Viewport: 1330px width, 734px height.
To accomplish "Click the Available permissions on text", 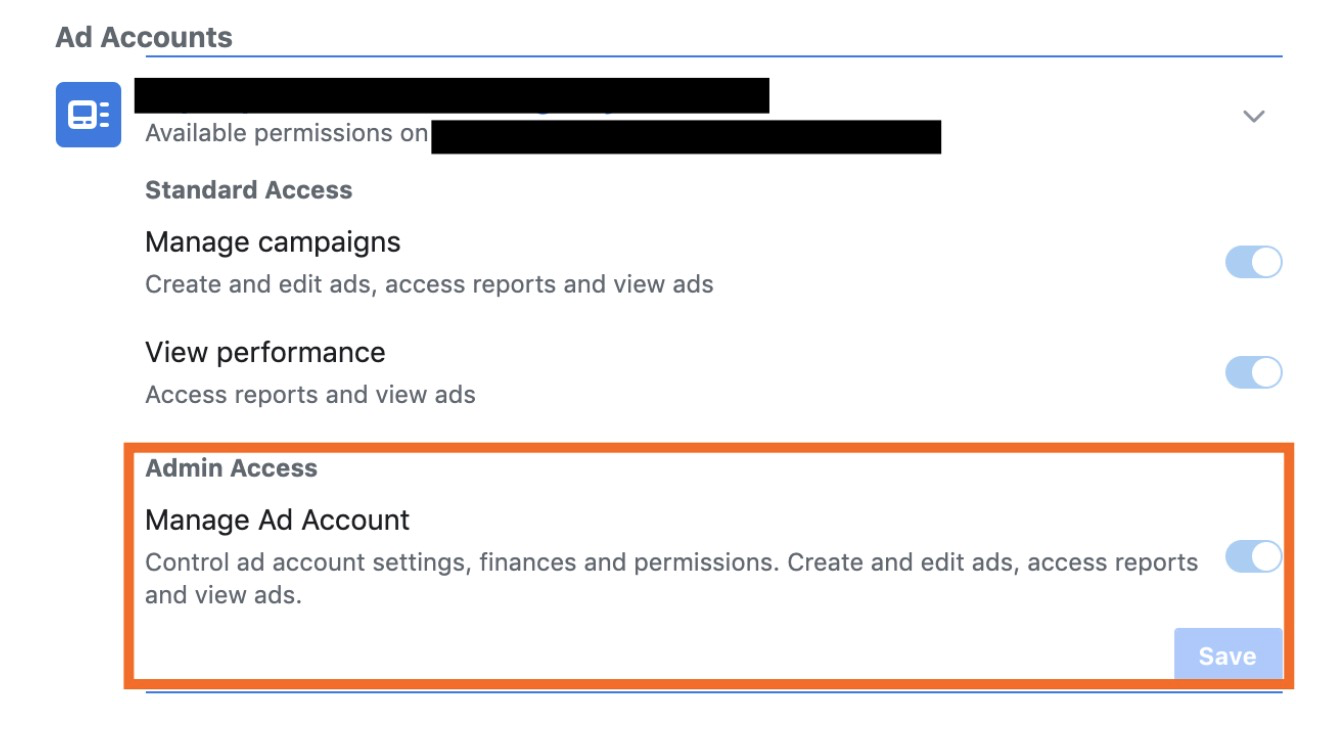I will pos(286,133).
